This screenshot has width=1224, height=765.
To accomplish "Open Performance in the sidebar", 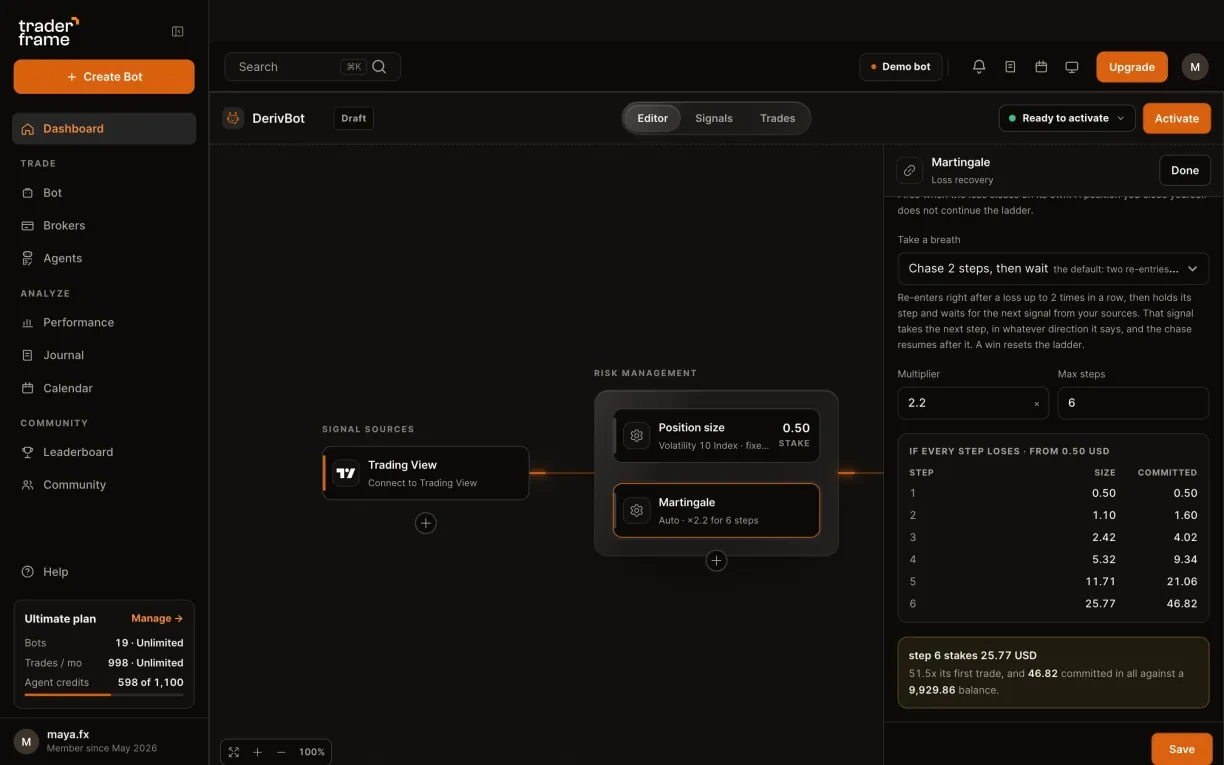I will [x=104, y=323].
